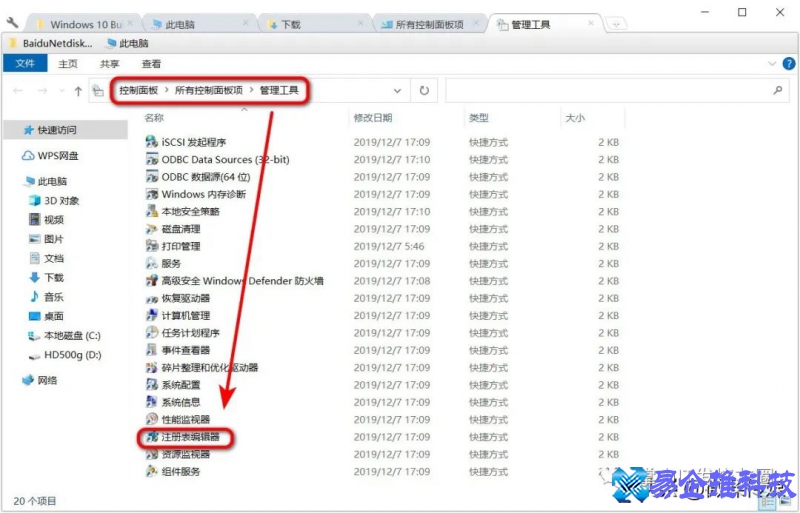Click the 系统信息 icon
Viewport: 800px width, 513px height.
pyautogui.click(x=152, y=402)
